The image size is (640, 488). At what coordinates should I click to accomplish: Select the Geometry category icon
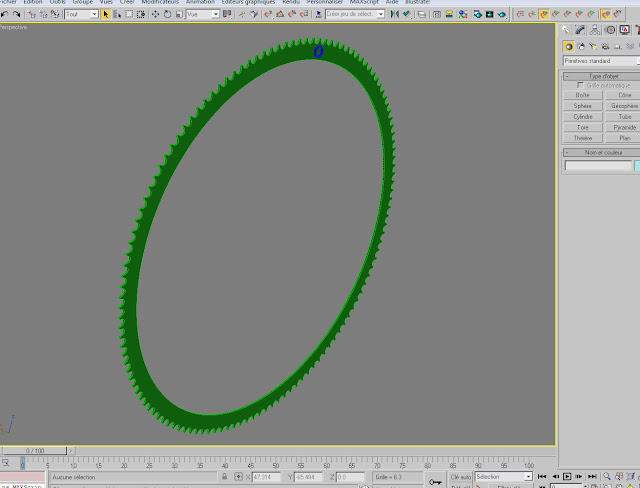pyautogui.click(x=569, y=47)
